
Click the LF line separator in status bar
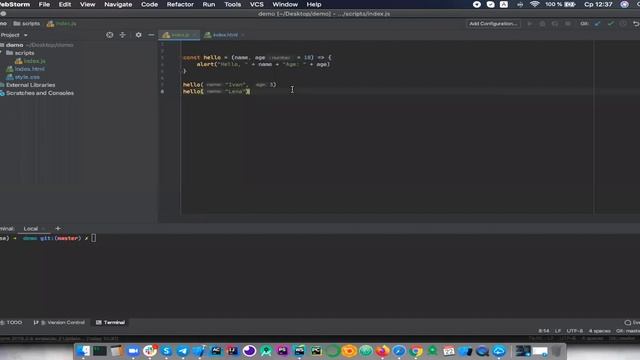558,331
